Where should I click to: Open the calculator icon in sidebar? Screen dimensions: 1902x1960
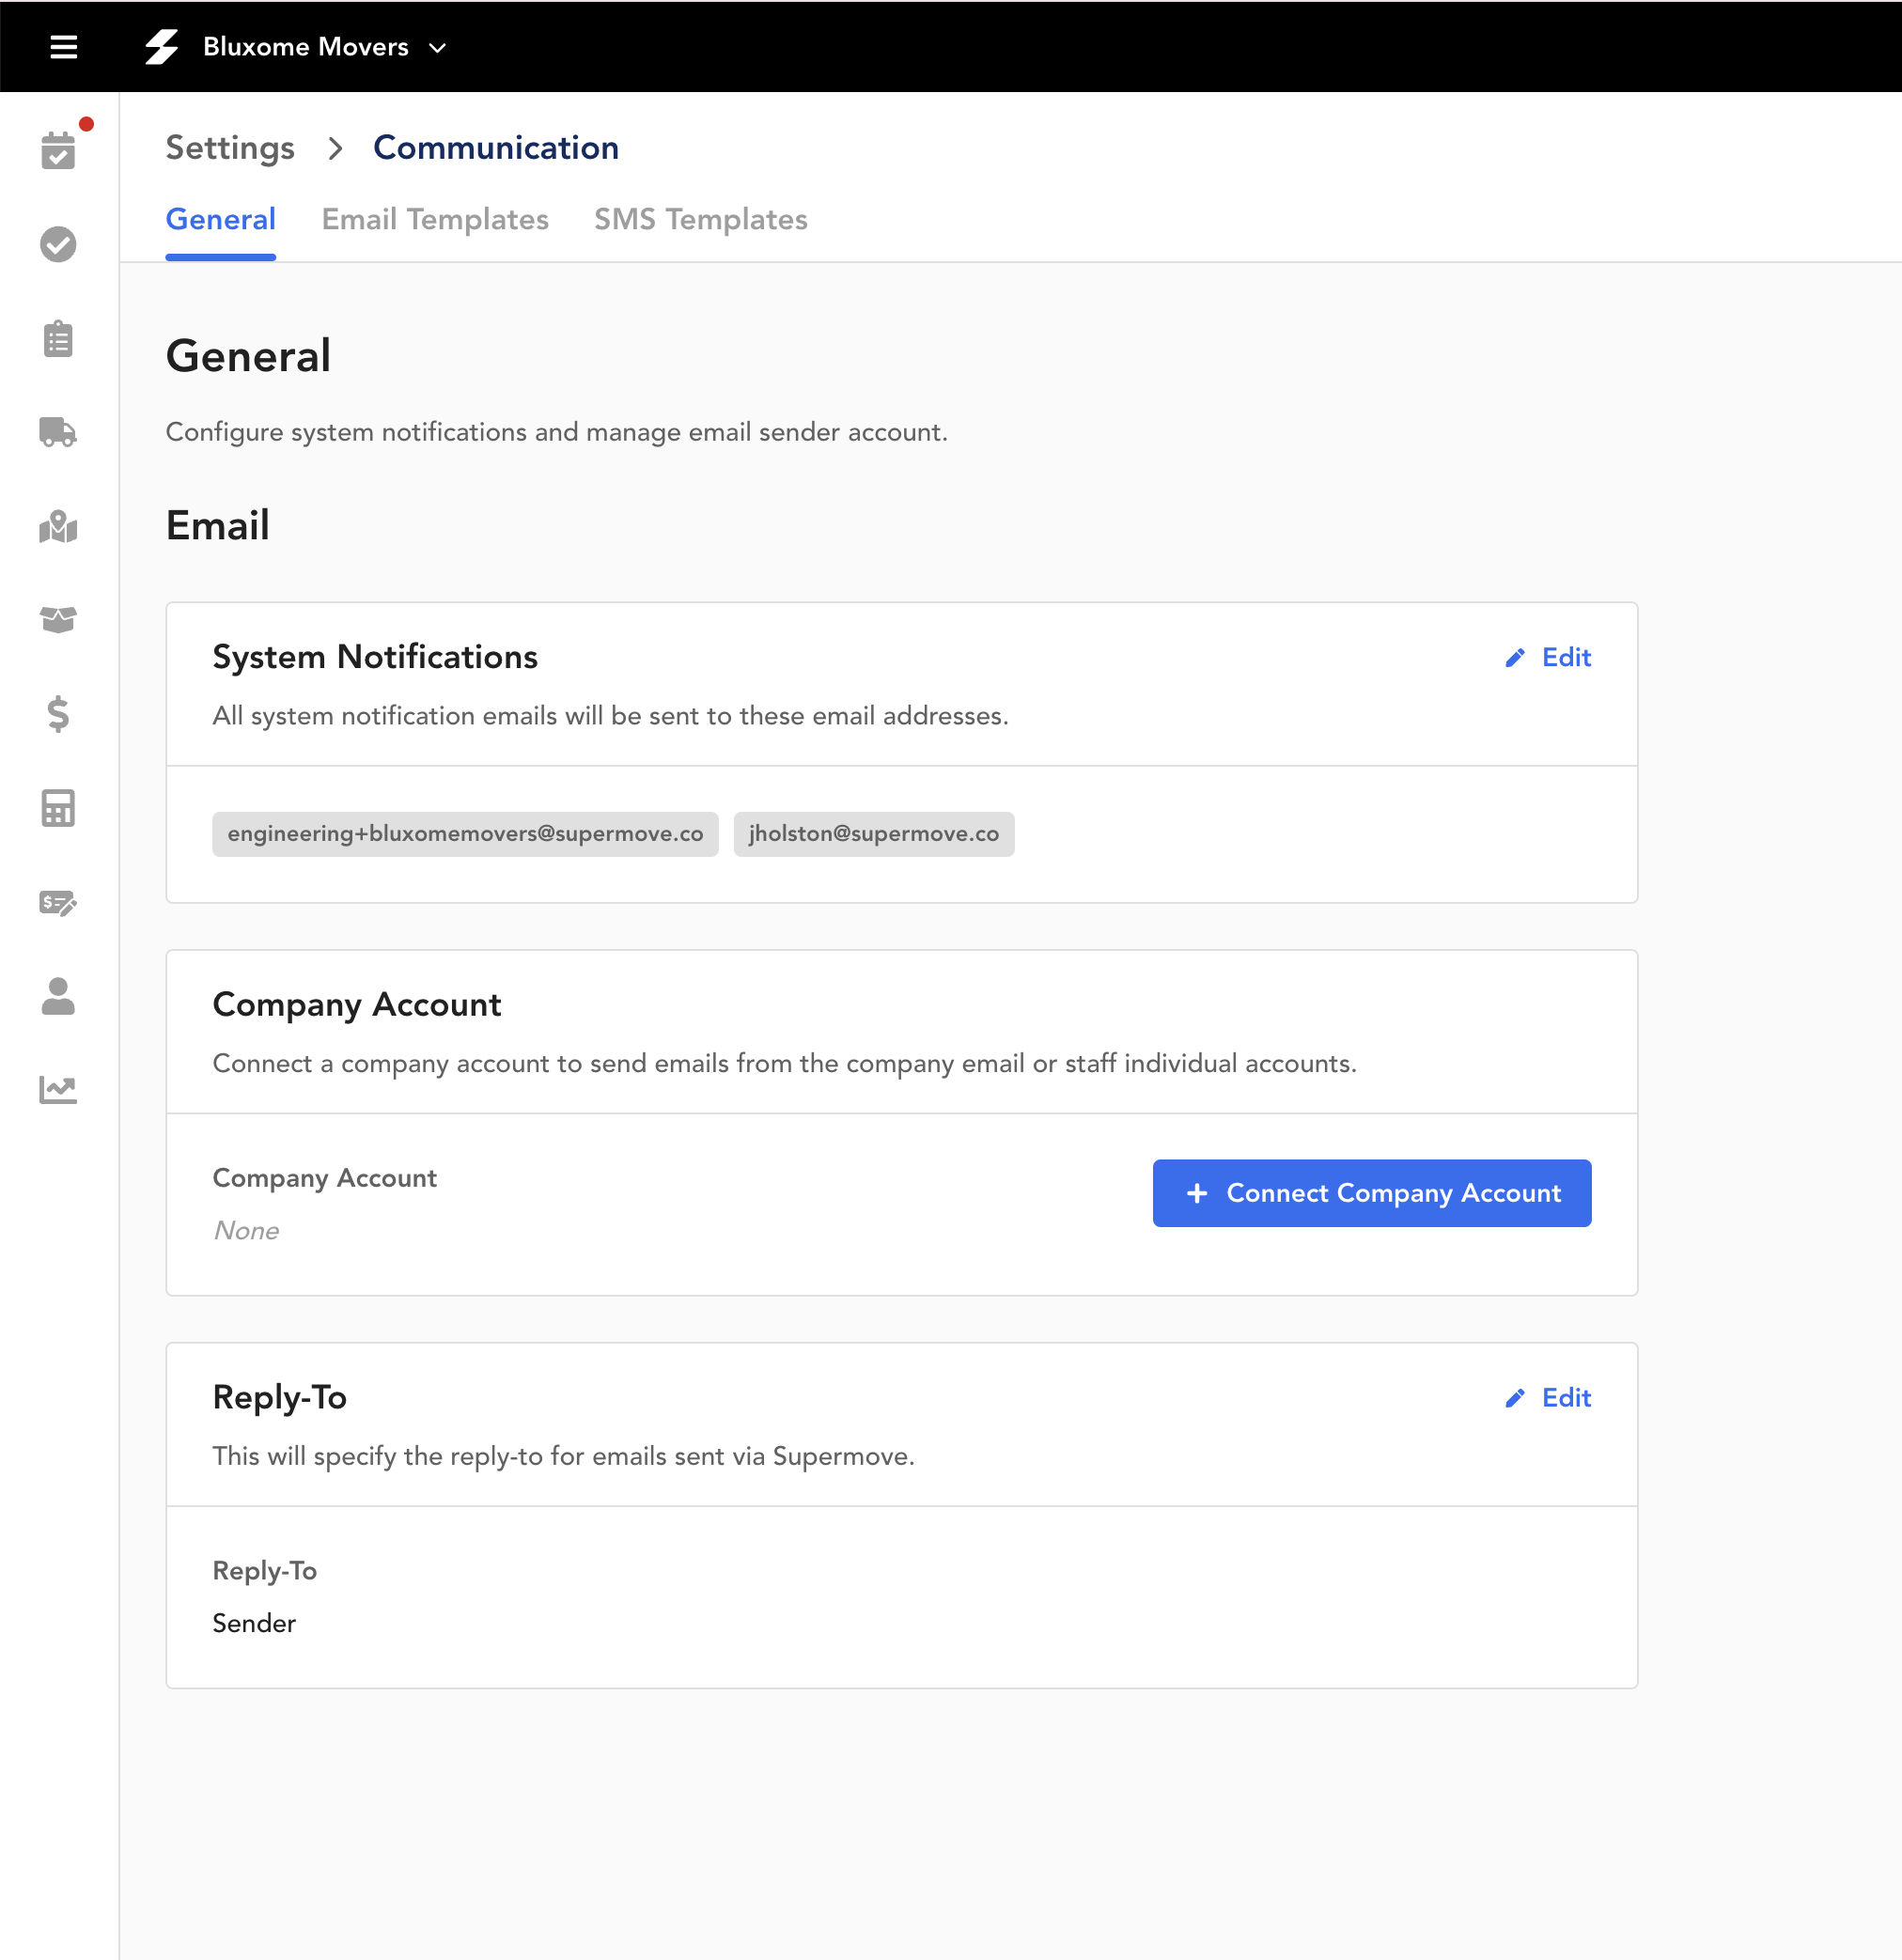58,808
